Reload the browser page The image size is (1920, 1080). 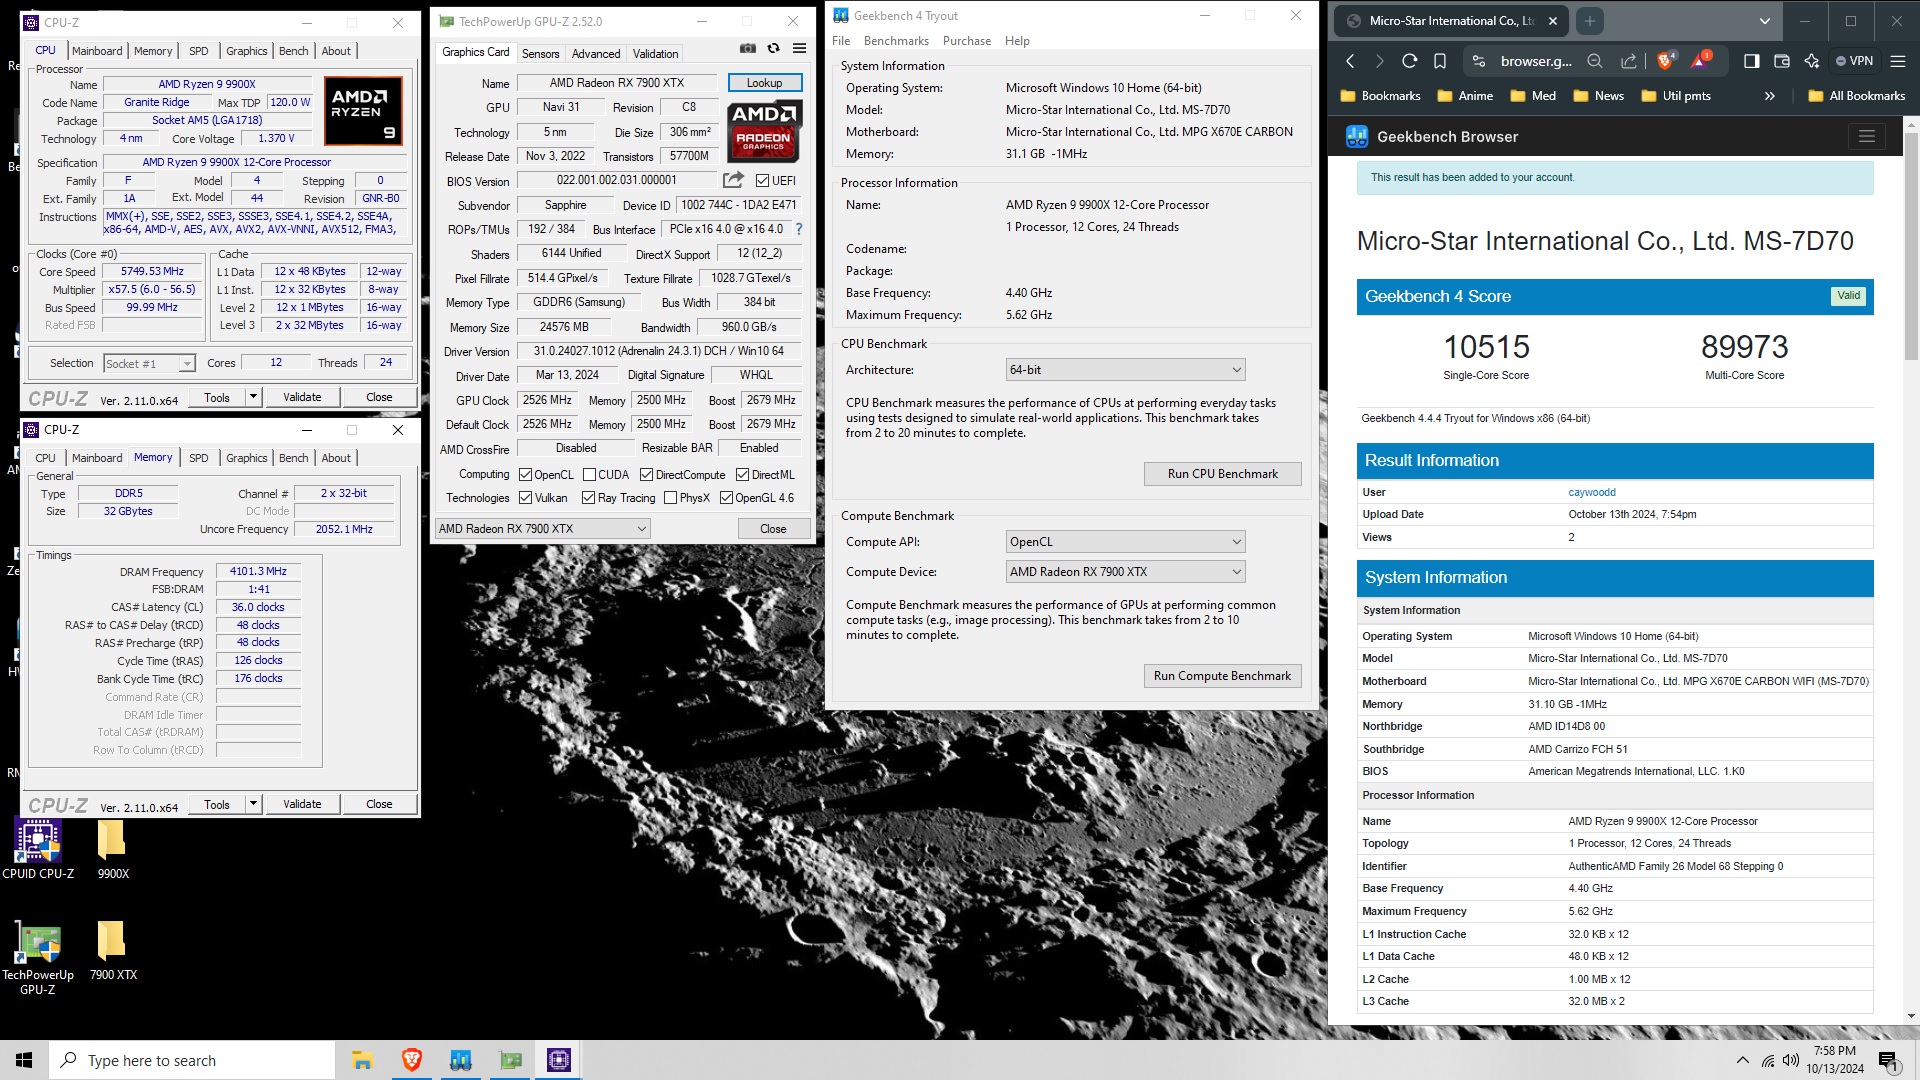click(x=1409, y=61)
